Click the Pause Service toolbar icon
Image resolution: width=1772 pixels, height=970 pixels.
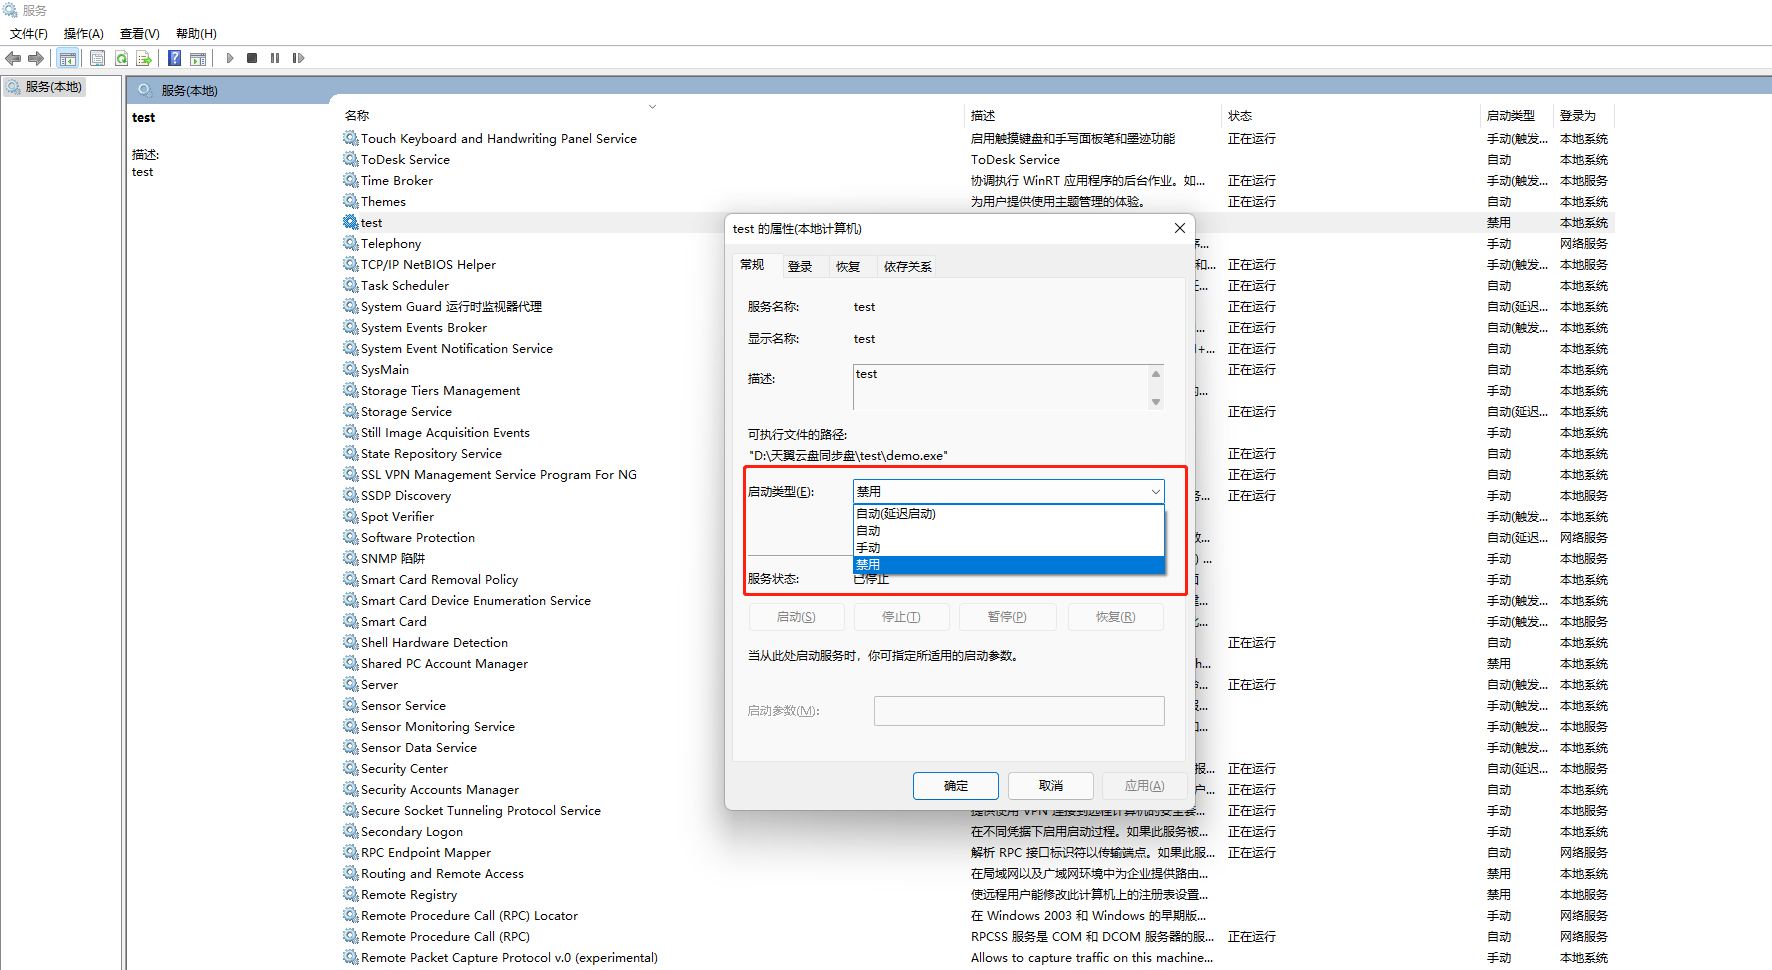point(275,58)
